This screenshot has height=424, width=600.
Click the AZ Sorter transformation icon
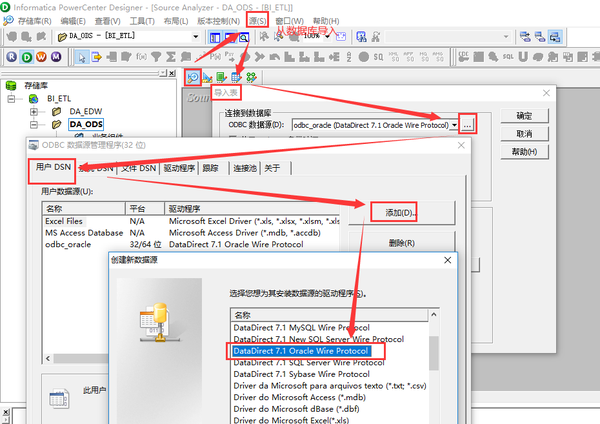point(349,57)
